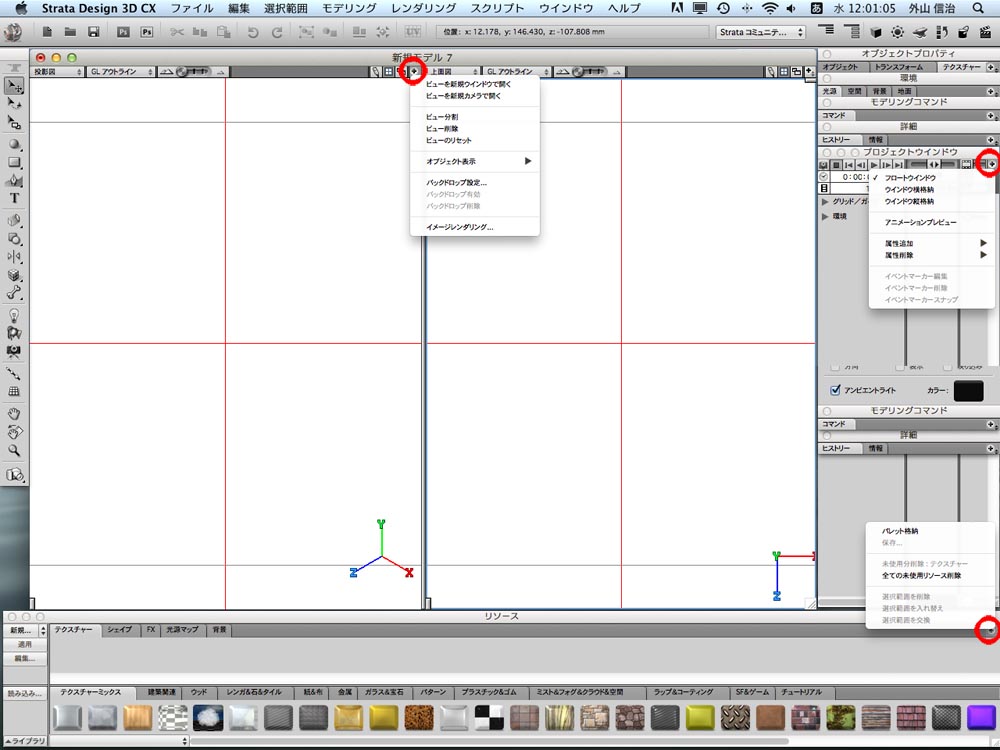Viewport: 1000px width, 750px height.
Task: Select the magnifier Zoom tool
Action: tap(14, 450)
